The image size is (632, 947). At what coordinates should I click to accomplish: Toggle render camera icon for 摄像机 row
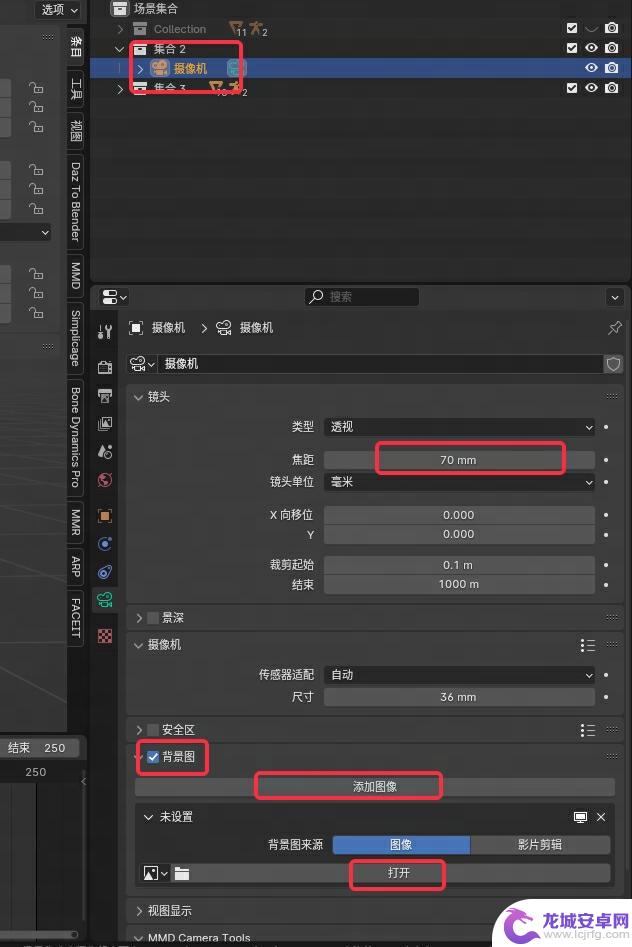coord(611,68)
